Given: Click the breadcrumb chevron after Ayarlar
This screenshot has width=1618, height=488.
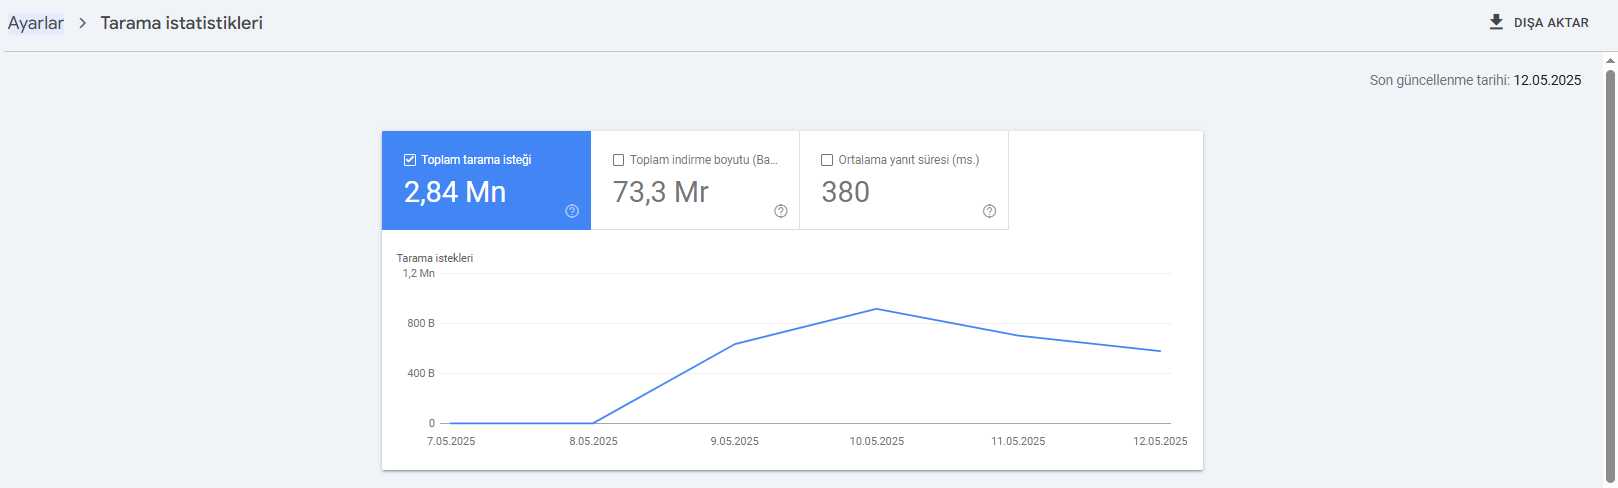Looking at the screenshot, I should [83, 23].
